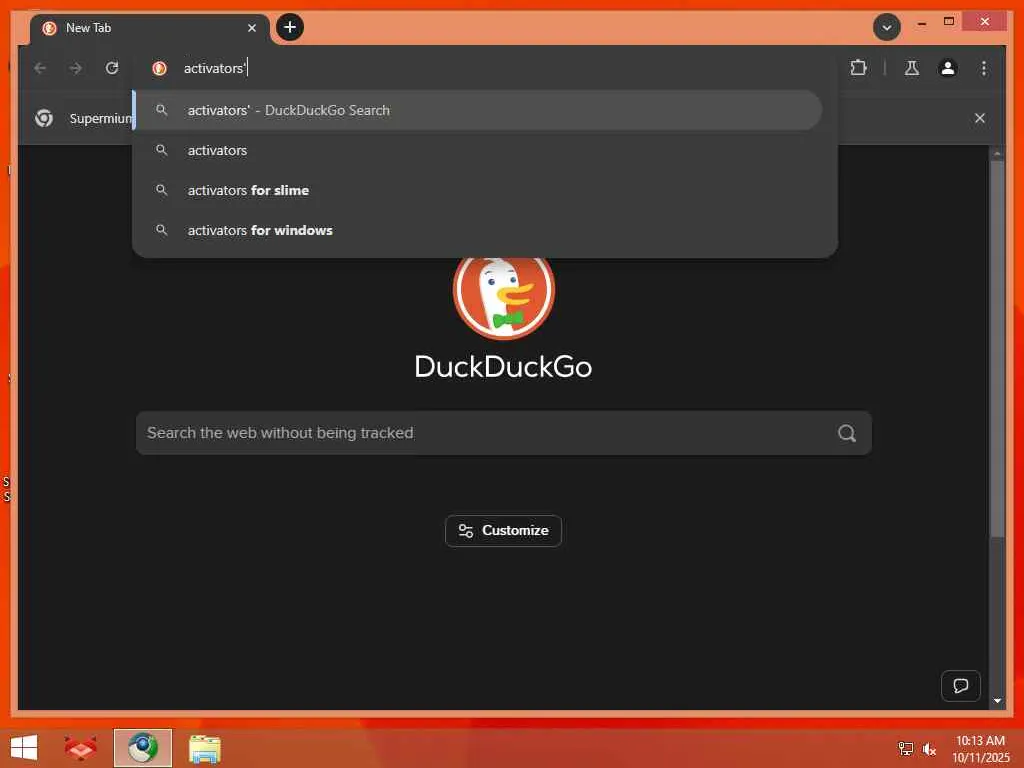1024x768 pixels.
Task: Open a new tab with plus button
Action: [290, 27]
